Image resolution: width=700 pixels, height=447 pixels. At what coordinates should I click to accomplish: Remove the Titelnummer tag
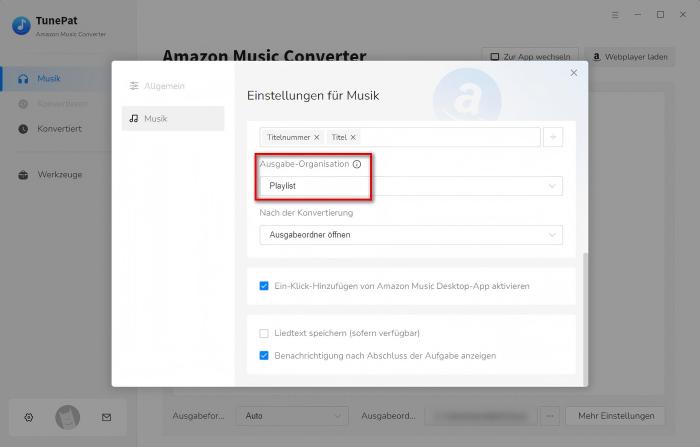tap(317, 138)
